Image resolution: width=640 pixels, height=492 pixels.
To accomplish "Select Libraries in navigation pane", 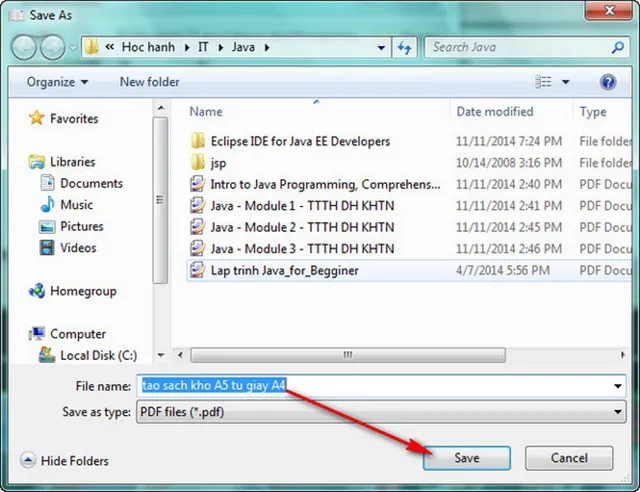I will point(72,162).
